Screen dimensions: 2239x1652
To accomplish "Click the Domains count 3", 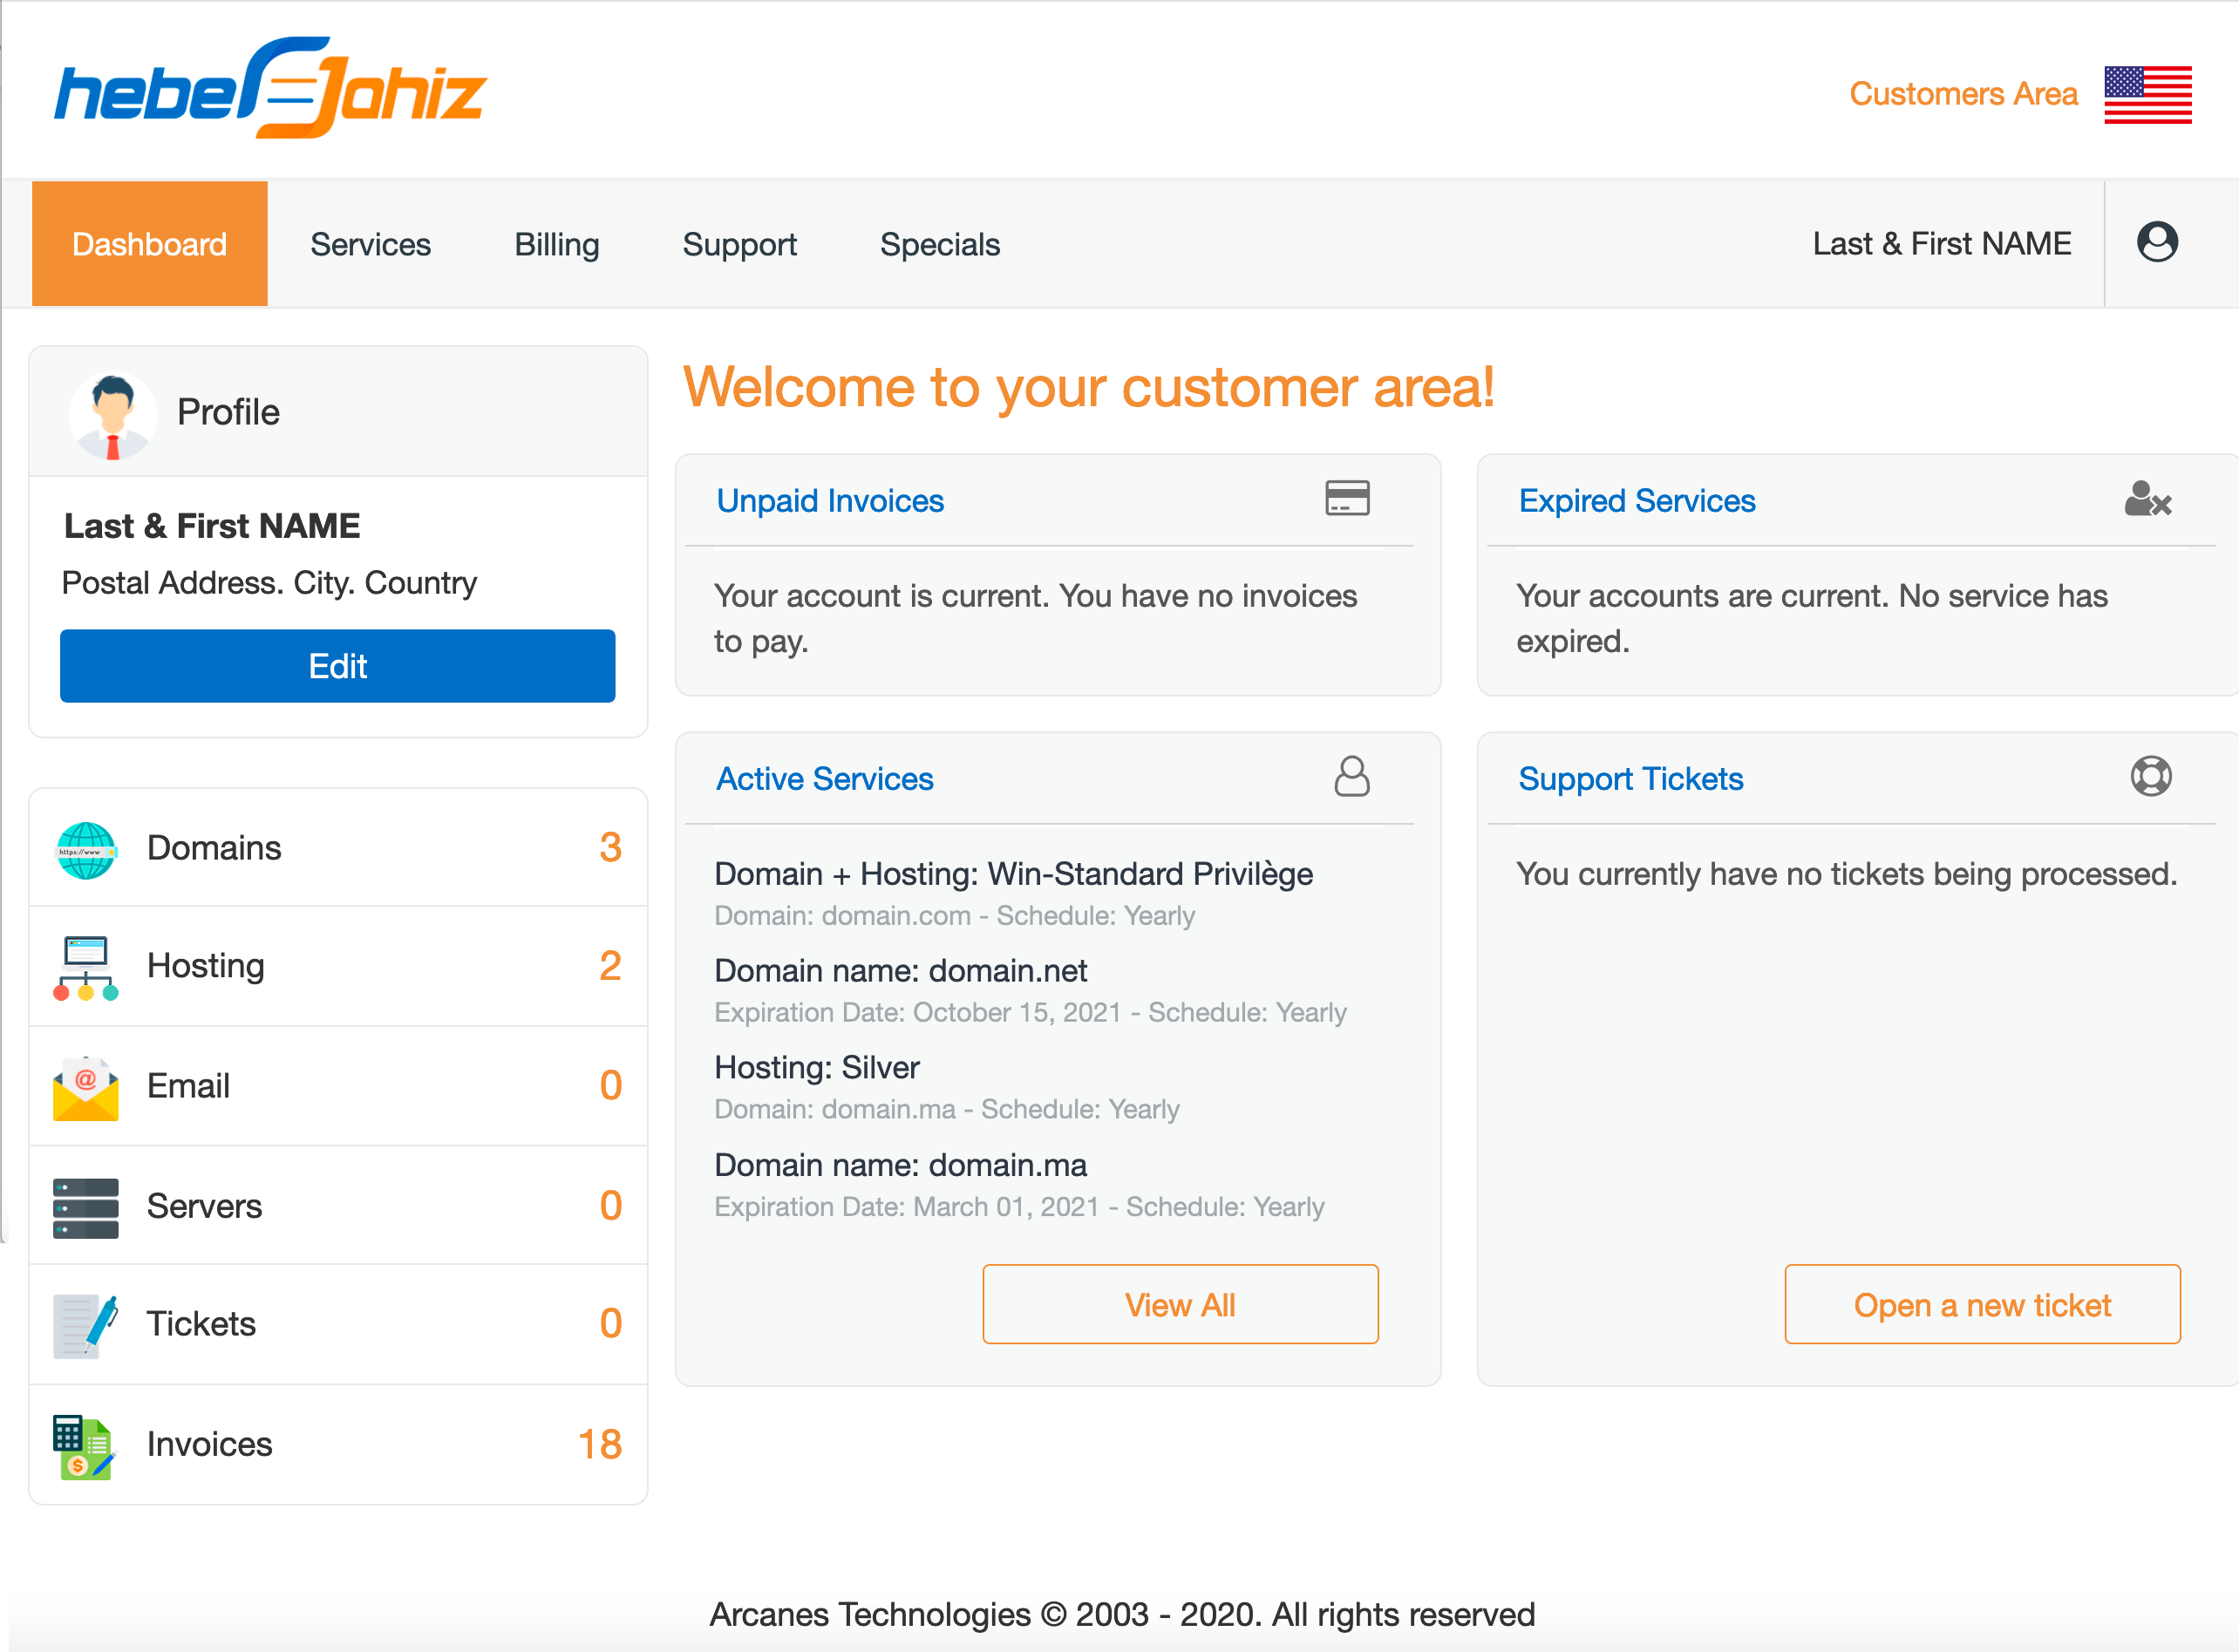I will click(x=610, y=848).
